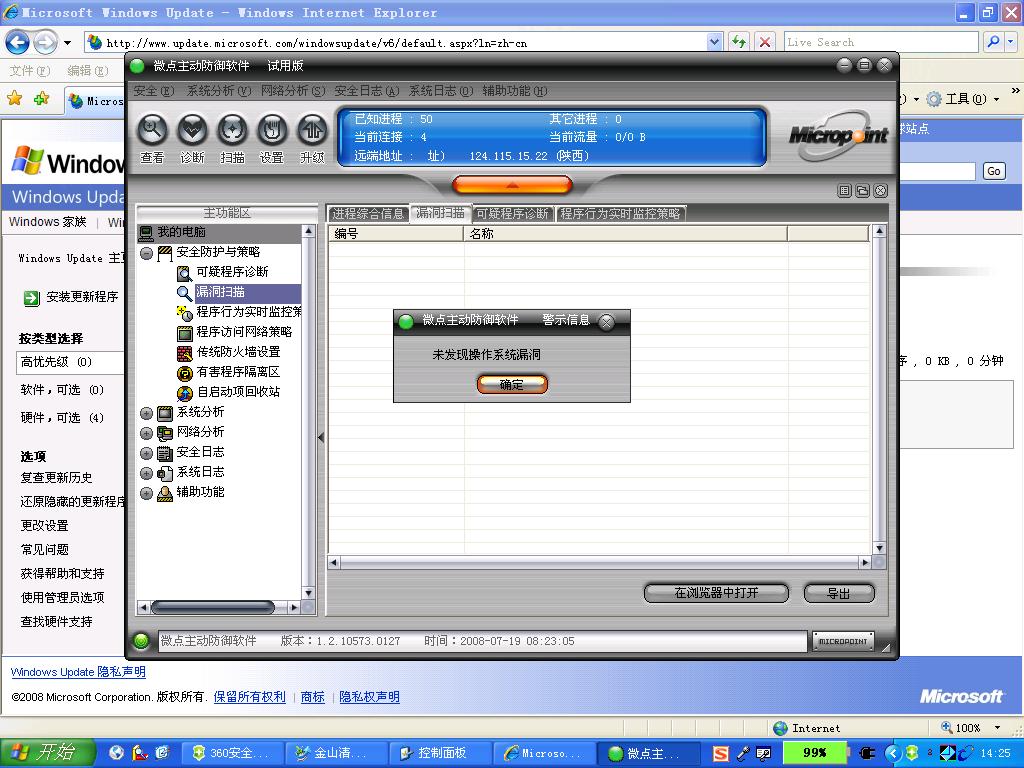Collapse the sidebar using the splitter arrow

pyautogui.click(x=321, y=437)
